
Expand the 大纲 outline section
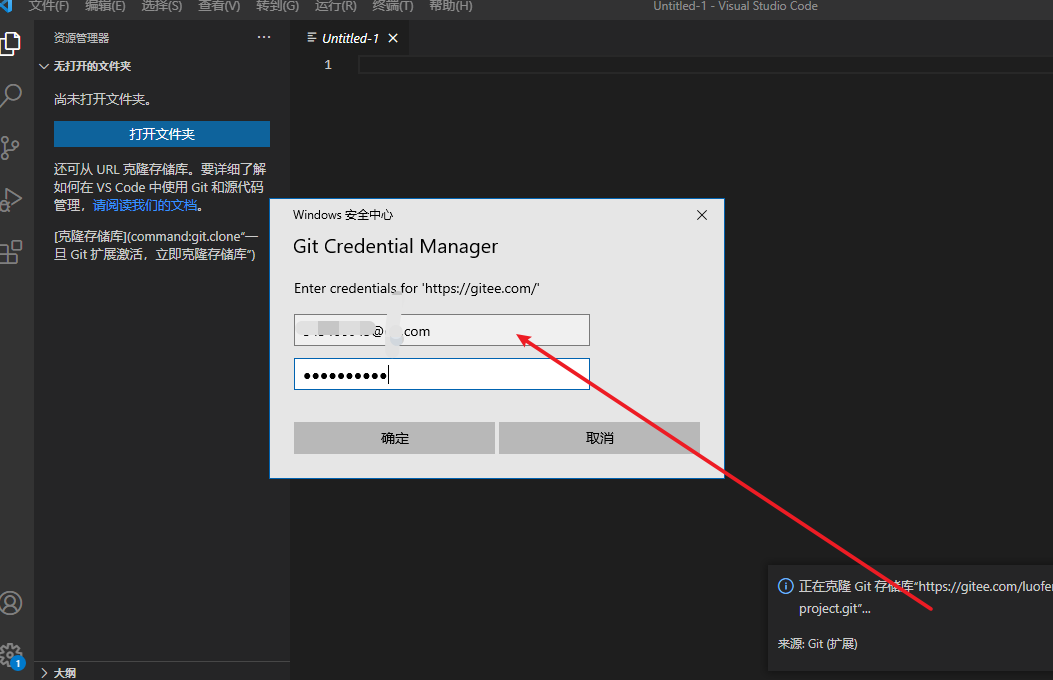(58, 672)
